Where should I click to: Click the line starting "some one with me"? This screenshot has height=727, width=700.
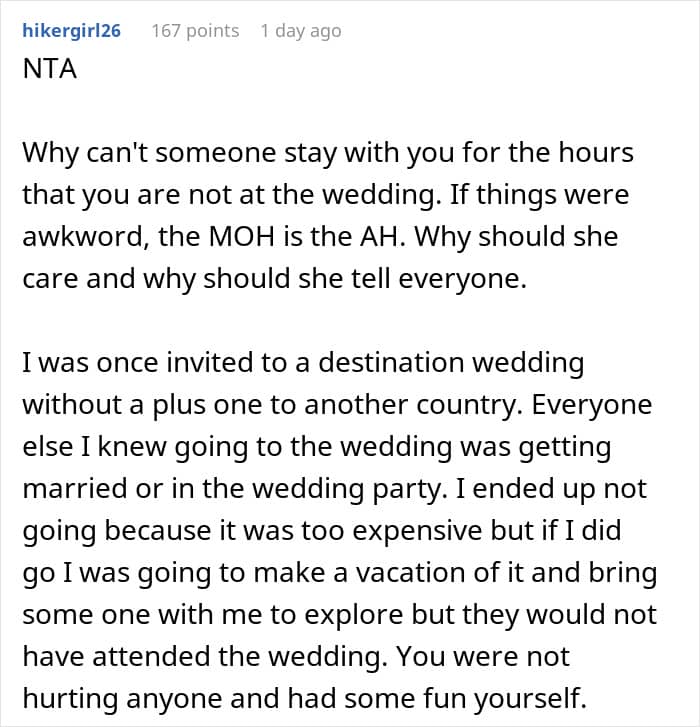click(x=336, y=614)
